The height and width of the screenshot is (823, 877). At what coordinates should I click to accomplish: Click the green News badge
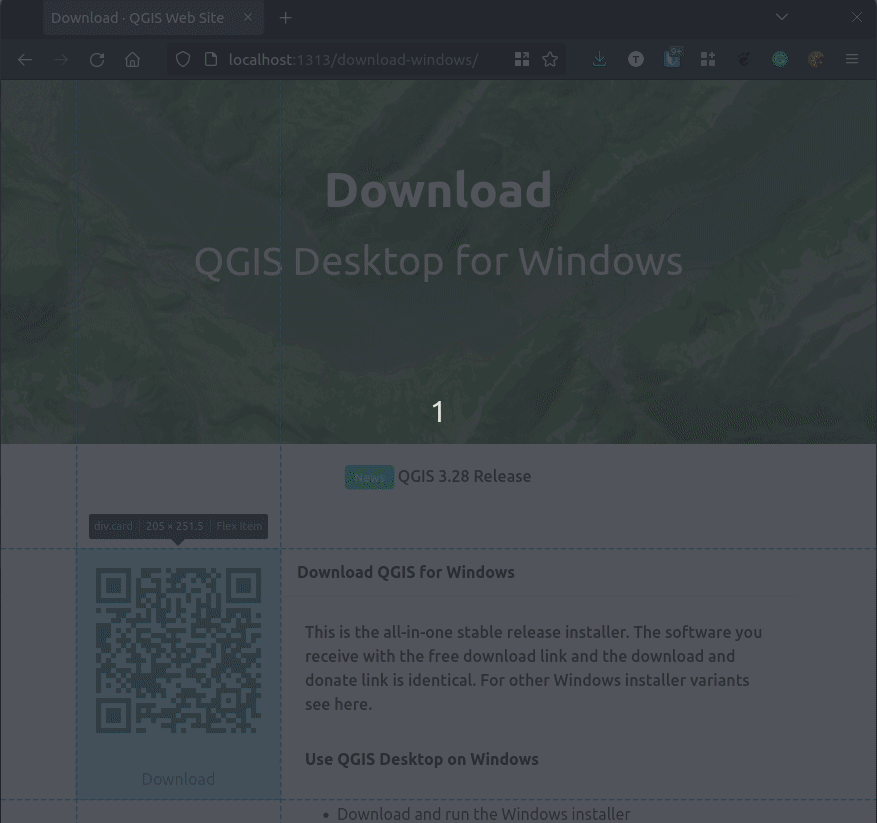click(369, 477)
